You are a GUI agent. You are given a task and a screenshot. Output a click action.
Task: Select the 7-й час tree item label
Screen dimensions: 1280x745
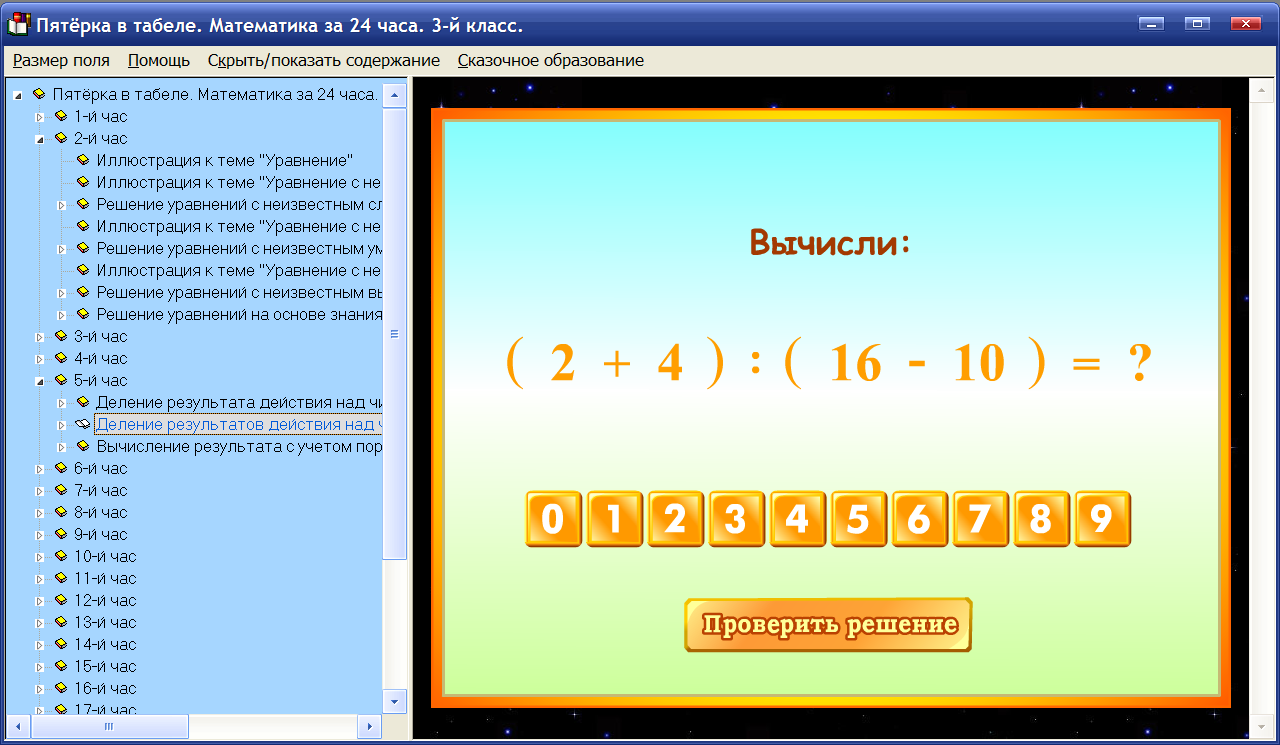pyautogui.click(x=101, y=490)
